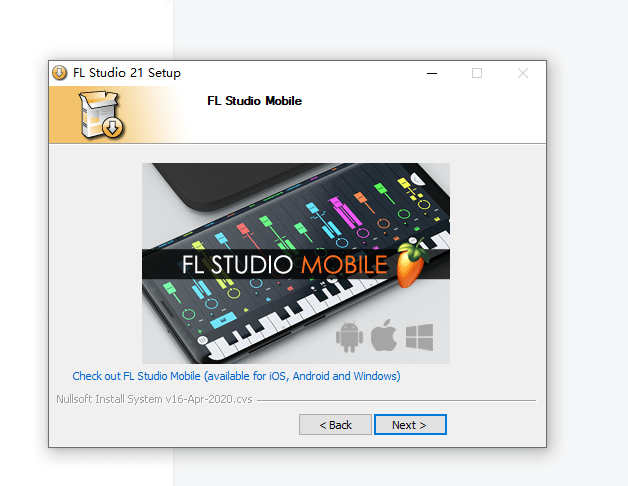Click the white FL STUDIO banner text
The height and width of the screenshot is (486, 628).
tap(237, 264)
